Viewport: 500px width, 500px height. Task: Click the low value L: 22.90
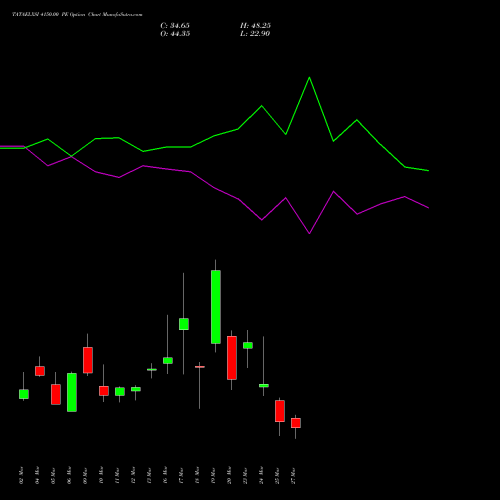[255, 34]
